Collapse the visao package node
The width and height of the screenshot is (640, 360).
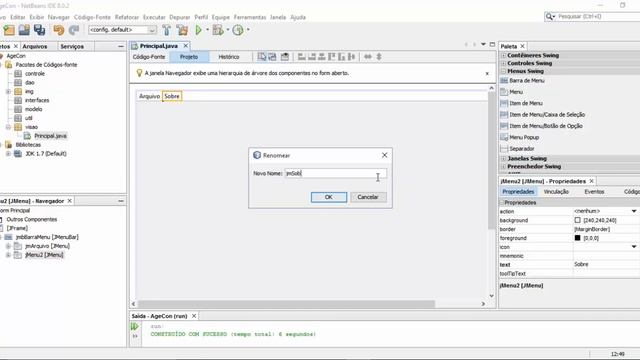[8, 127]
